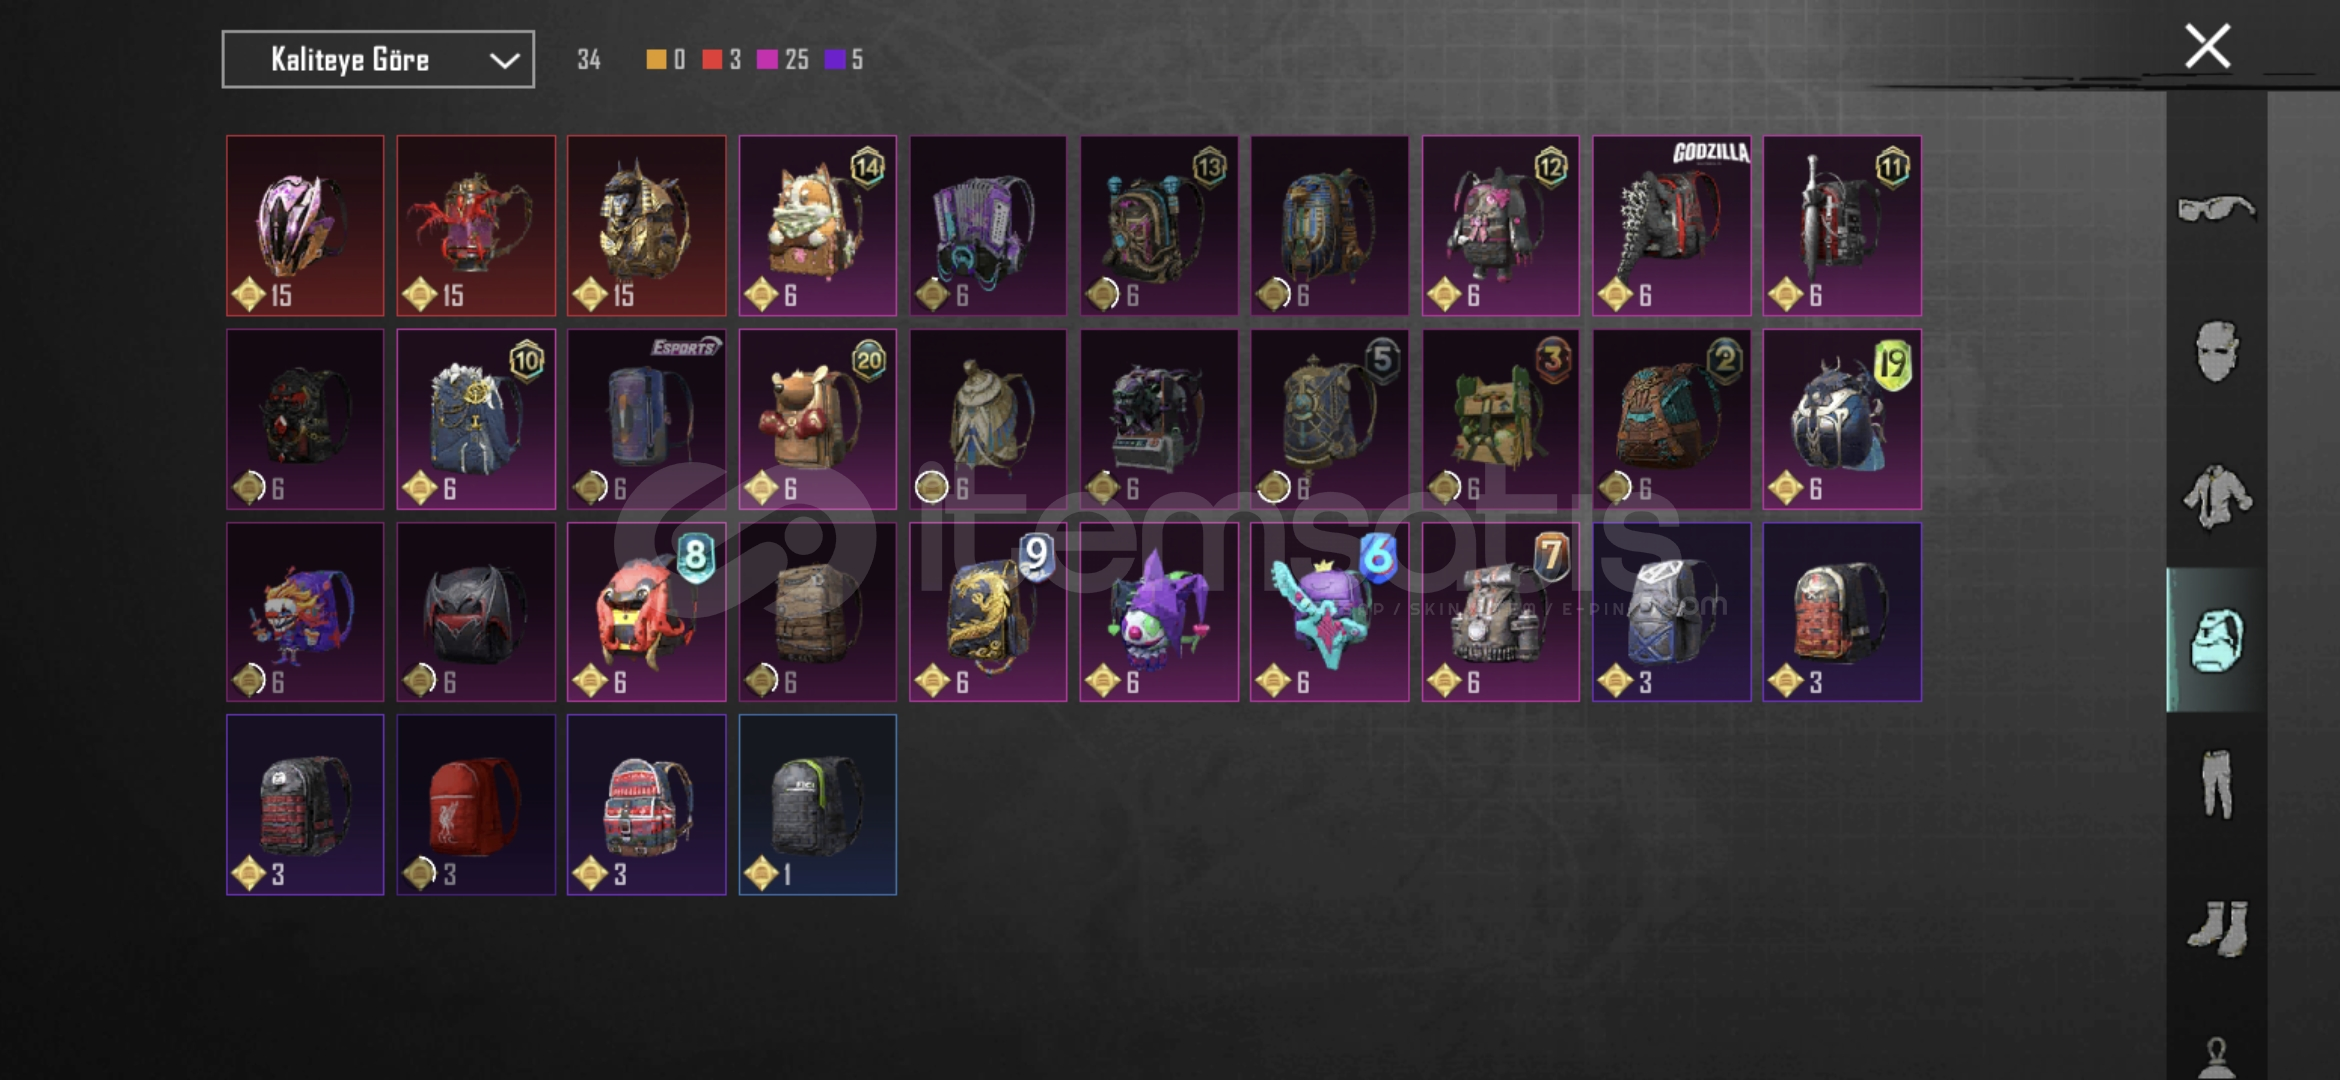This screenshot has width=2340, height=1080.
Task: Pick the corgi dog backpack
Action: coord(817,226)
